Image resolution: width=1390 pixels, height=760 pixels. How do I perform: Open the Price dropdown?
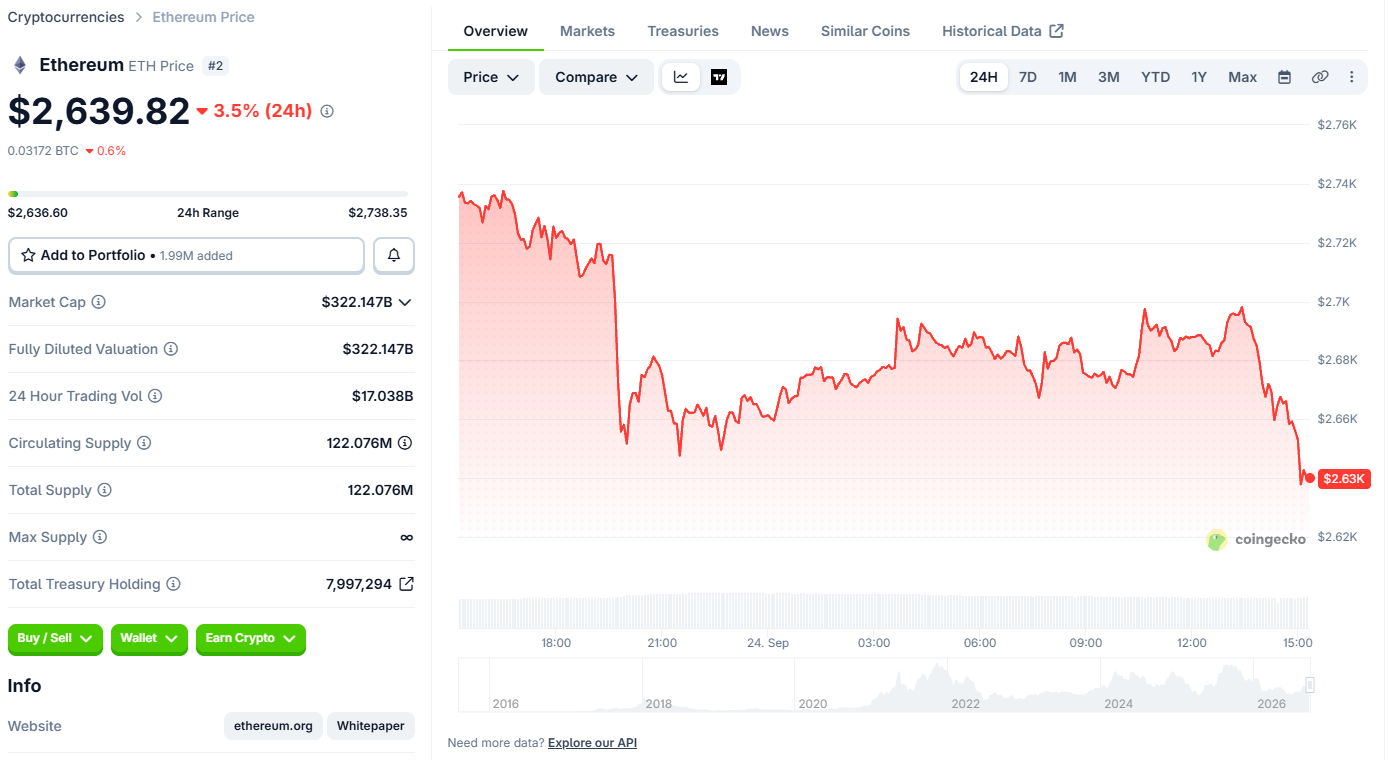491,77
